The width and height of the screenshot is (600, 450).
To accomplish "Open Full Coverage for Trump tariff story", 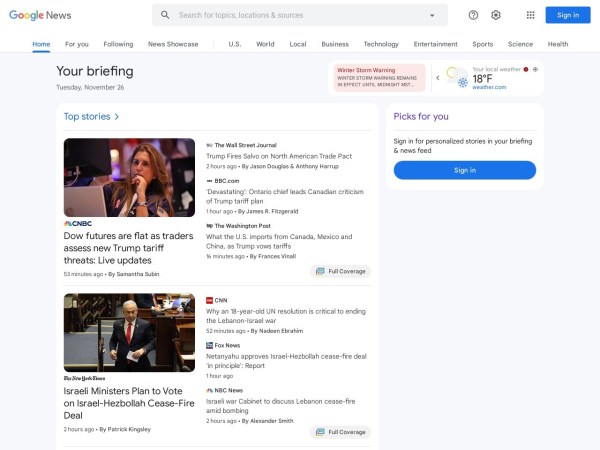I will point(341,271).
